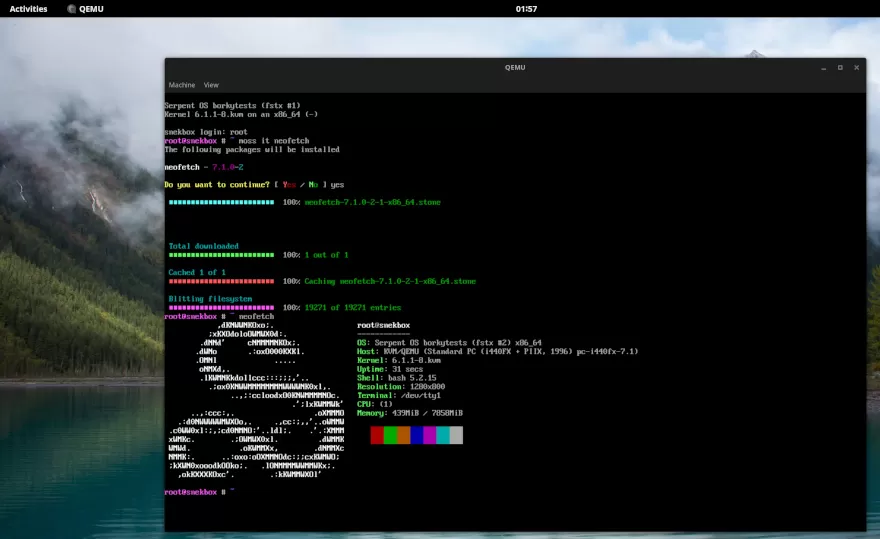Click the 'Shell: bash 5.2.15' line
The height and width of the screenshot is (539, 880).
click(x=397, y=378)
